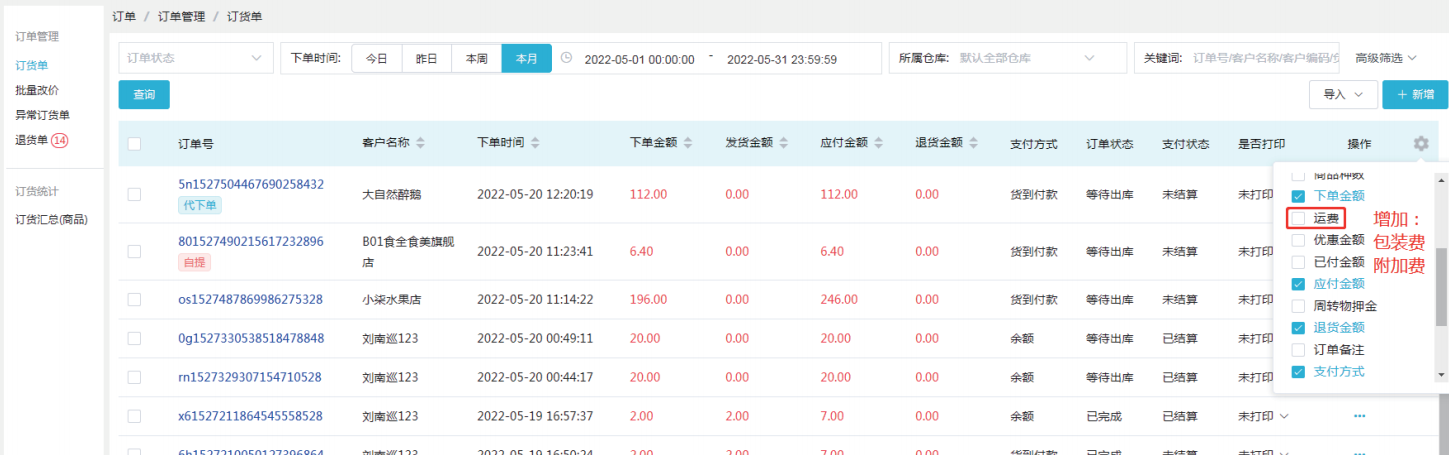Viewport: 1449px width, 455px height.
Task: Sort by 下单金额 using its sort arrows
Action: click(689, 144)
